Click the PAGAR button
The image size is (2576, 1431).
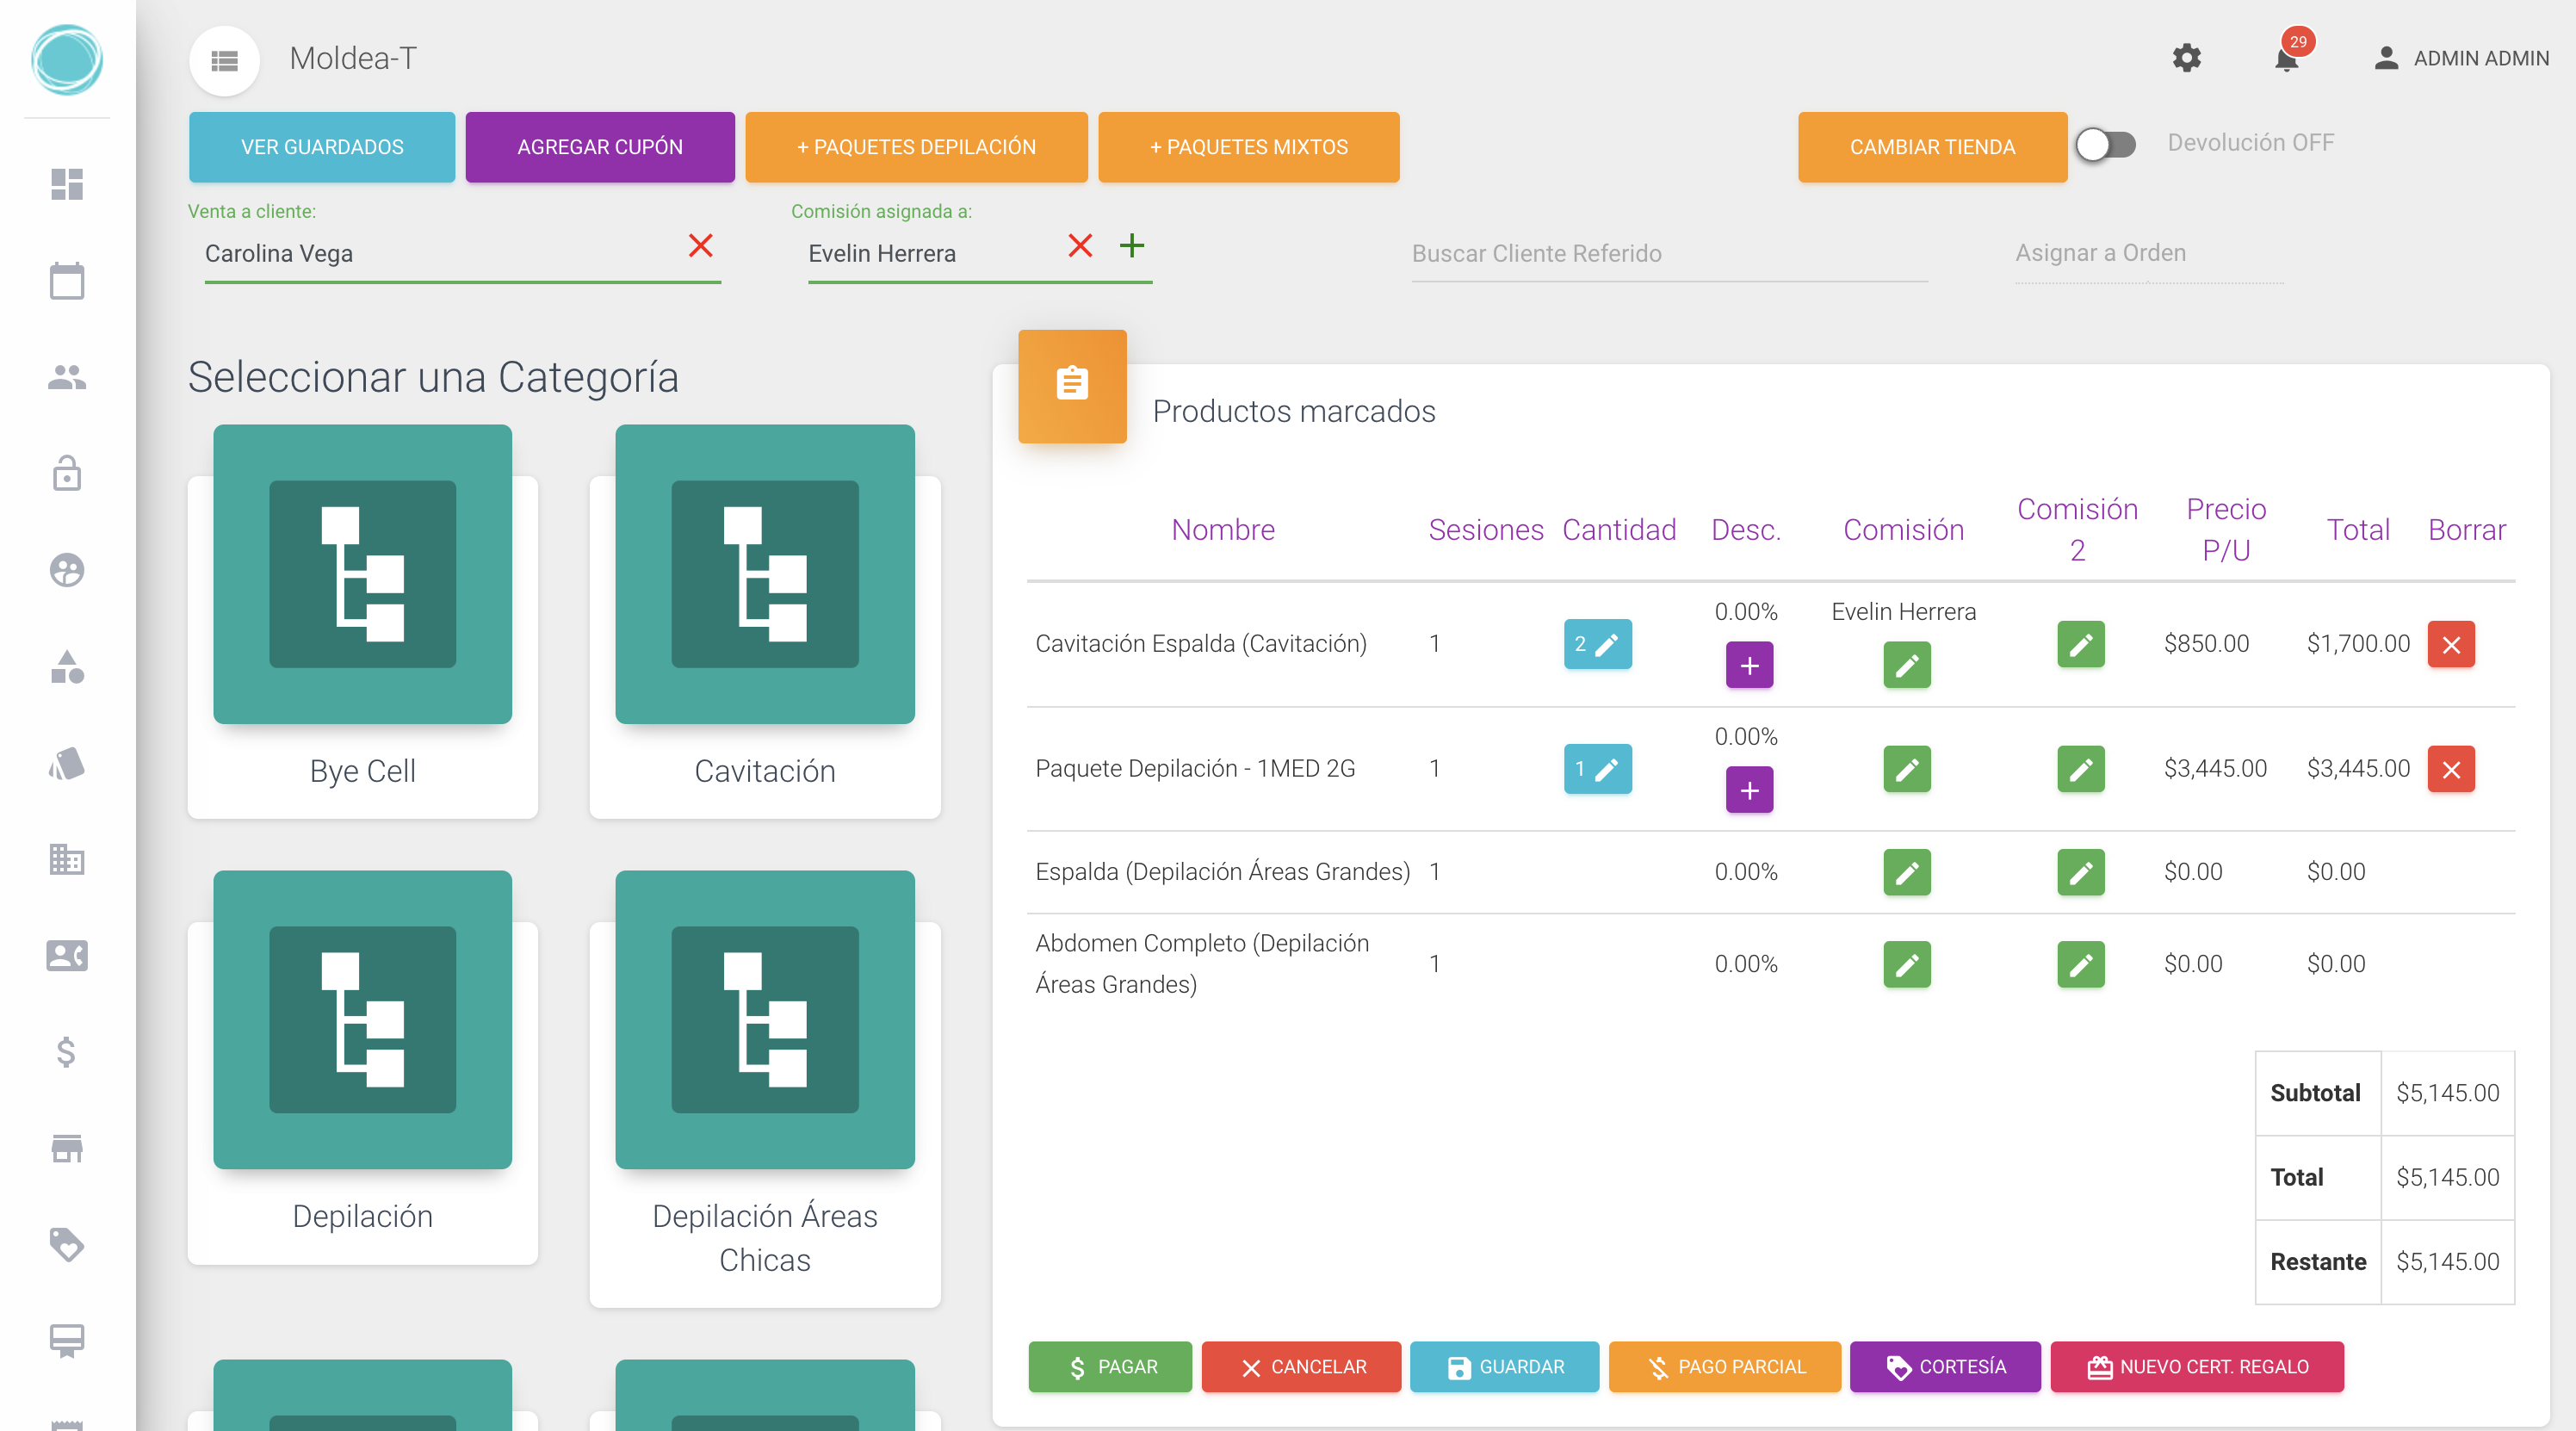click(x=1109, y=1367)
